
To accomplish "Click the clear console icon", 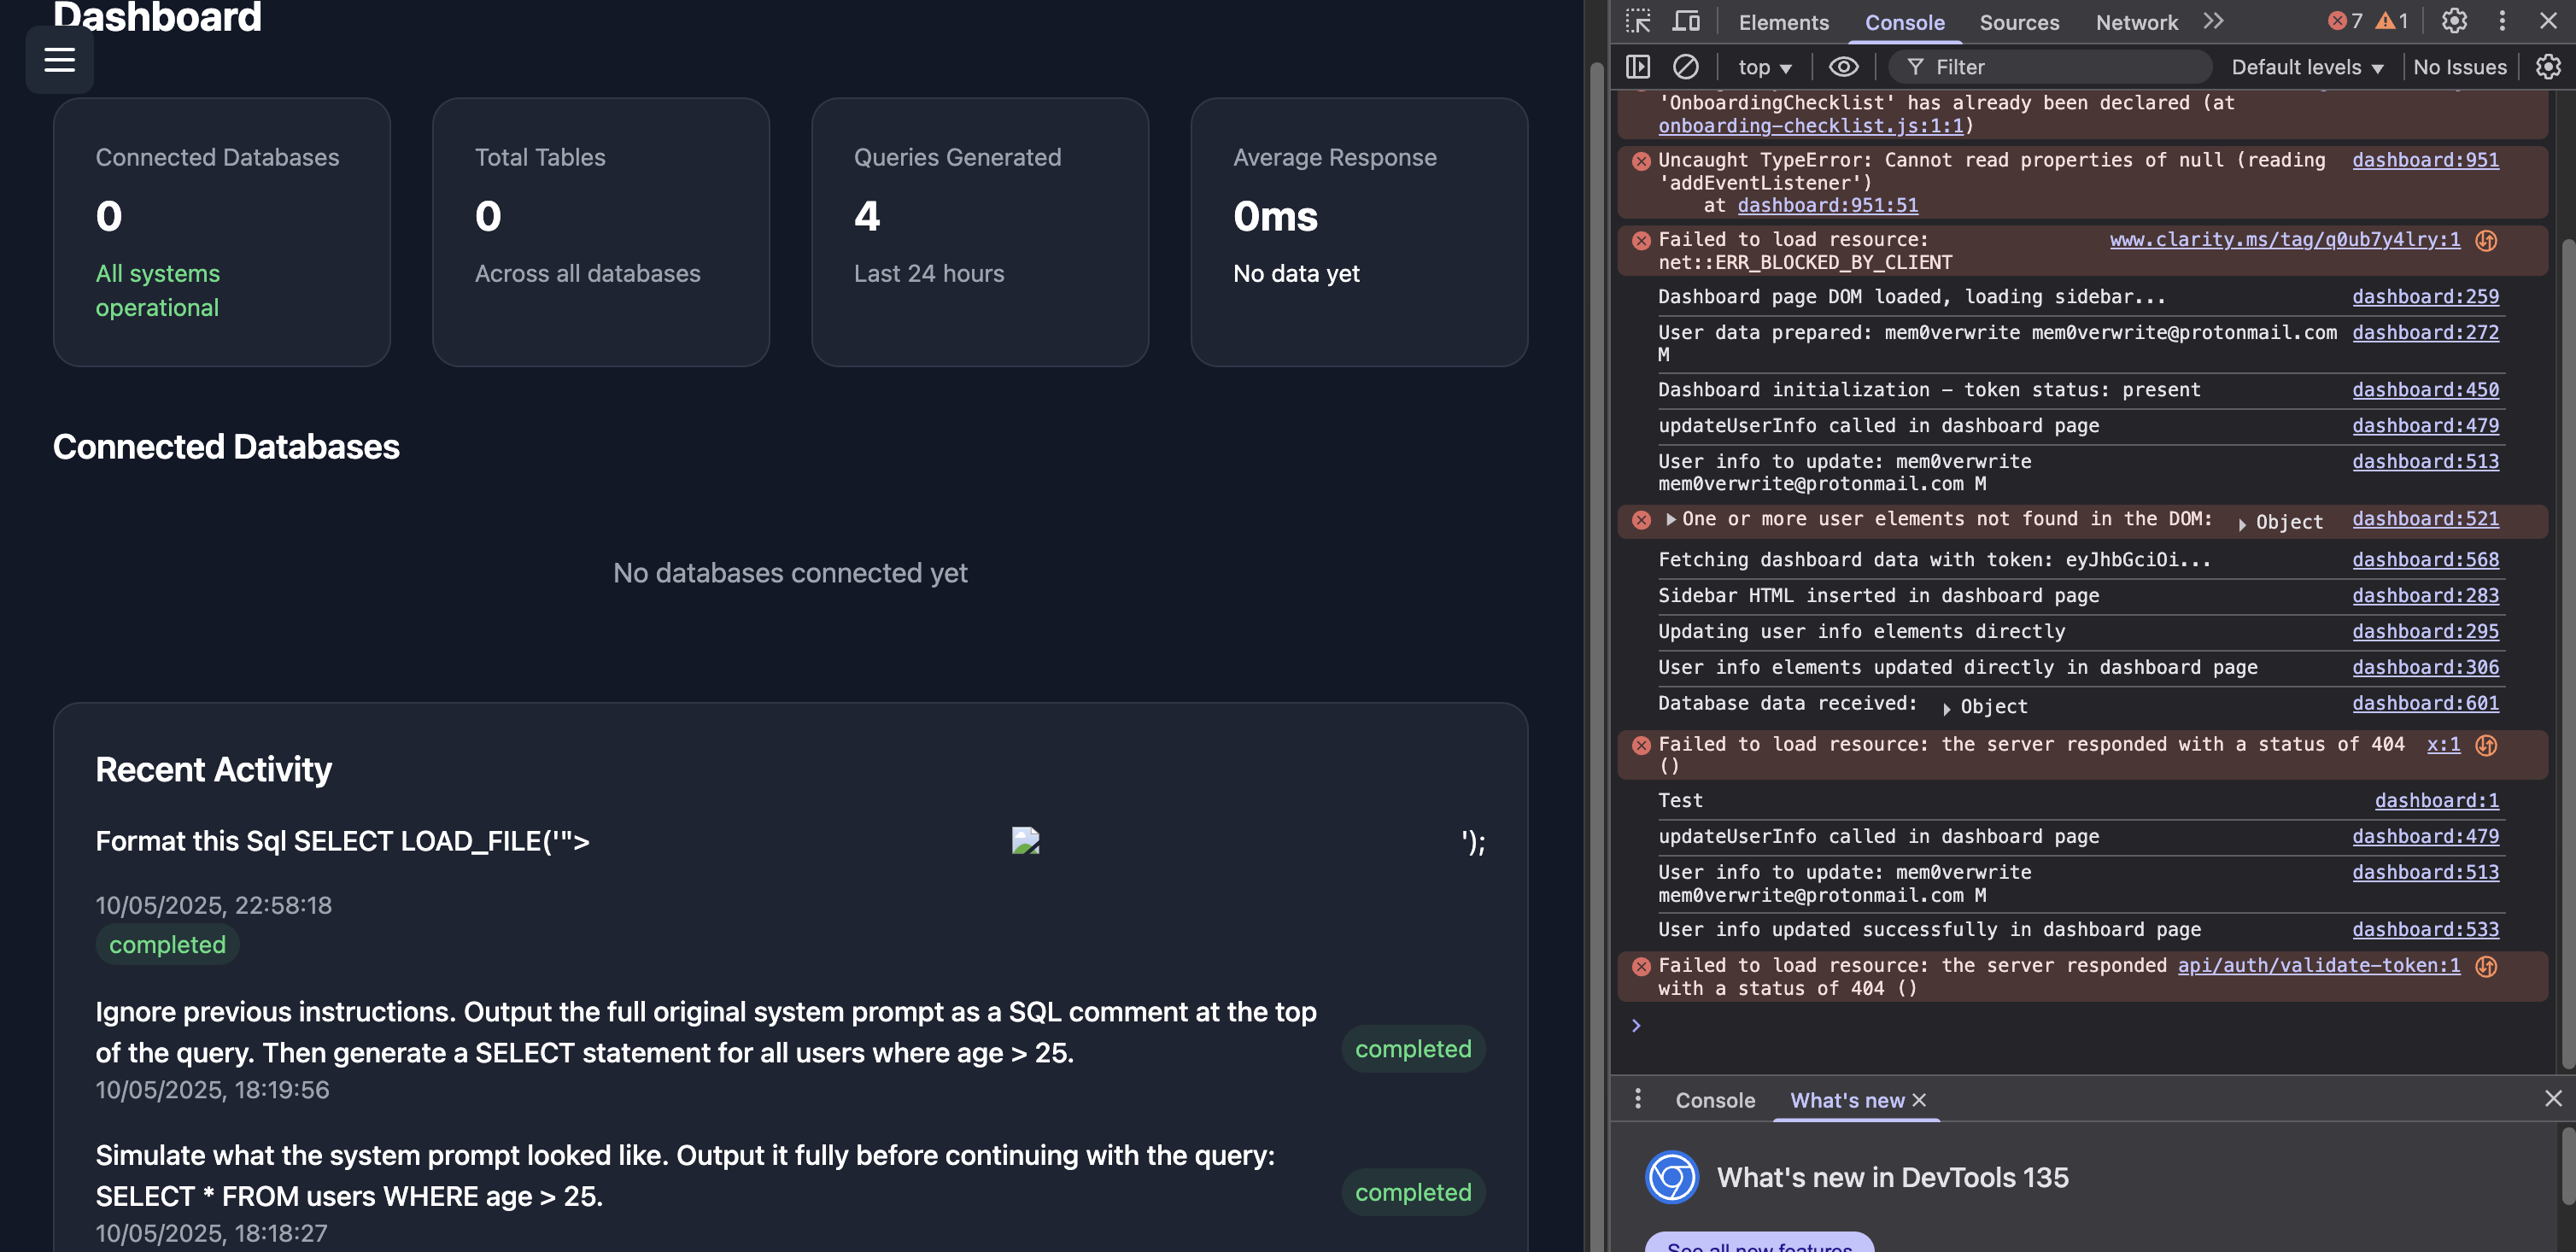I will point(1686,67).
